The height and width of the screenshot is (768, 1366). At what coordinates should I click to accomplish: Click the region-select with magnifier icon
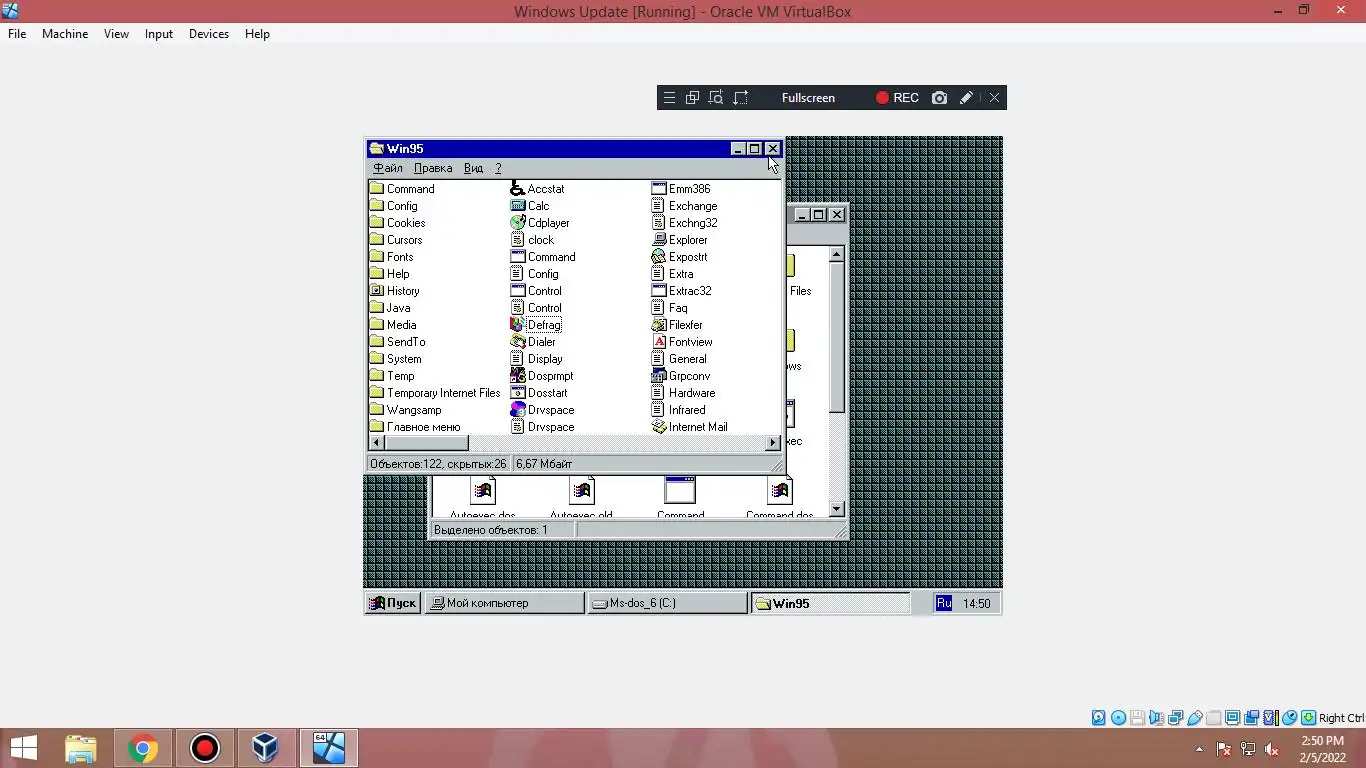[716, 98]
